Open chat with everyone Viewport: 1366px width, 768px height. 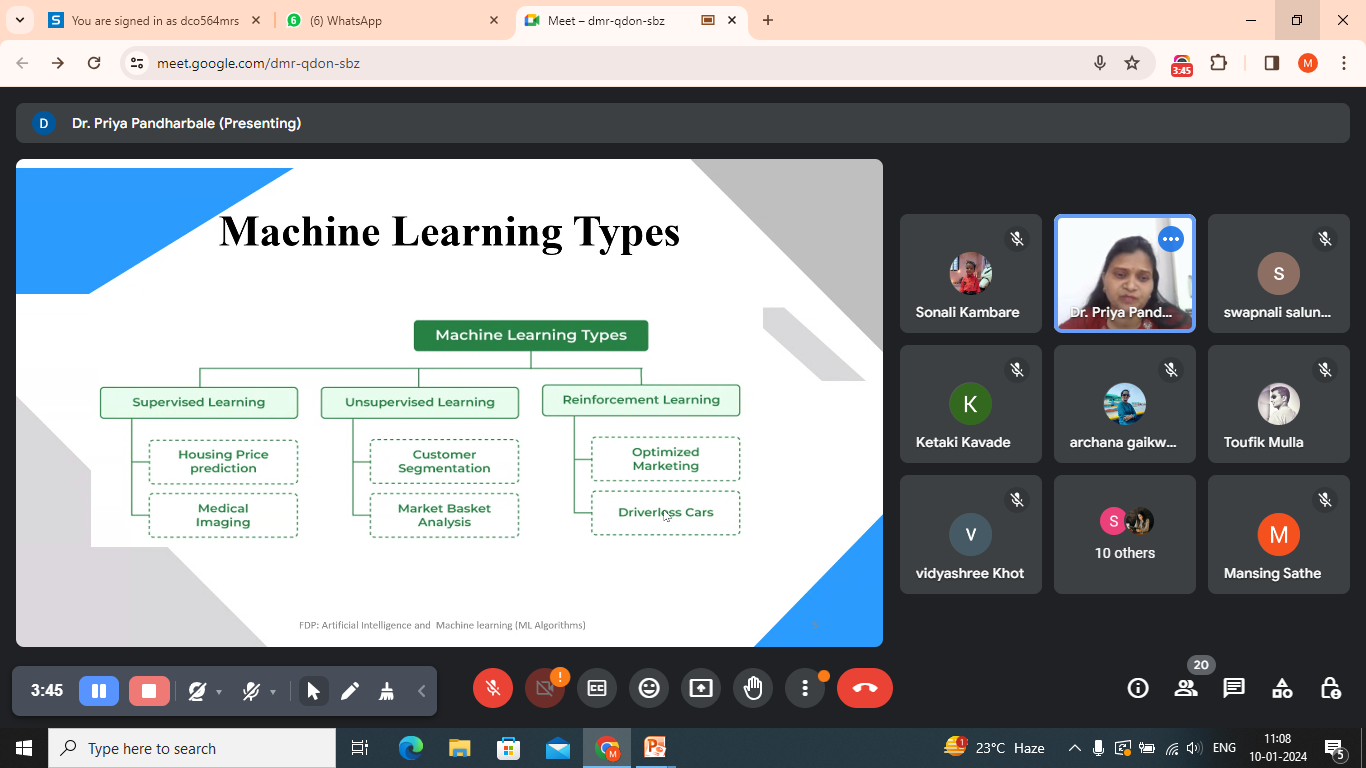(x=1234, y=688)
